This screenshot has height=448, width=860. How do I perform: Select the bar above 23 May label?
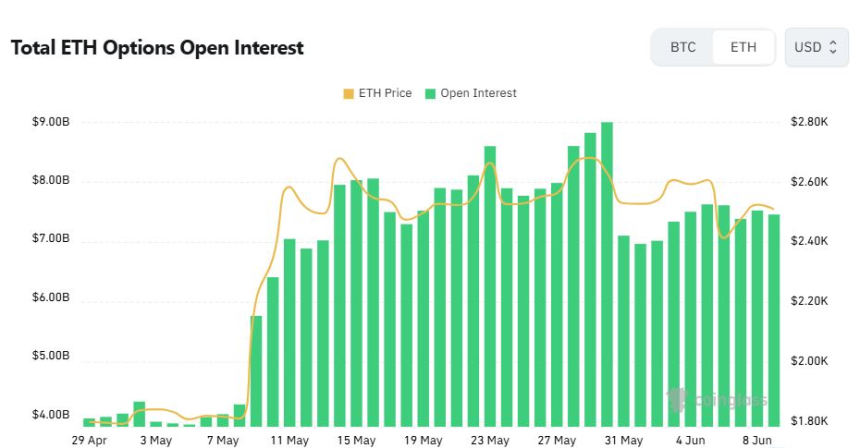490,286
